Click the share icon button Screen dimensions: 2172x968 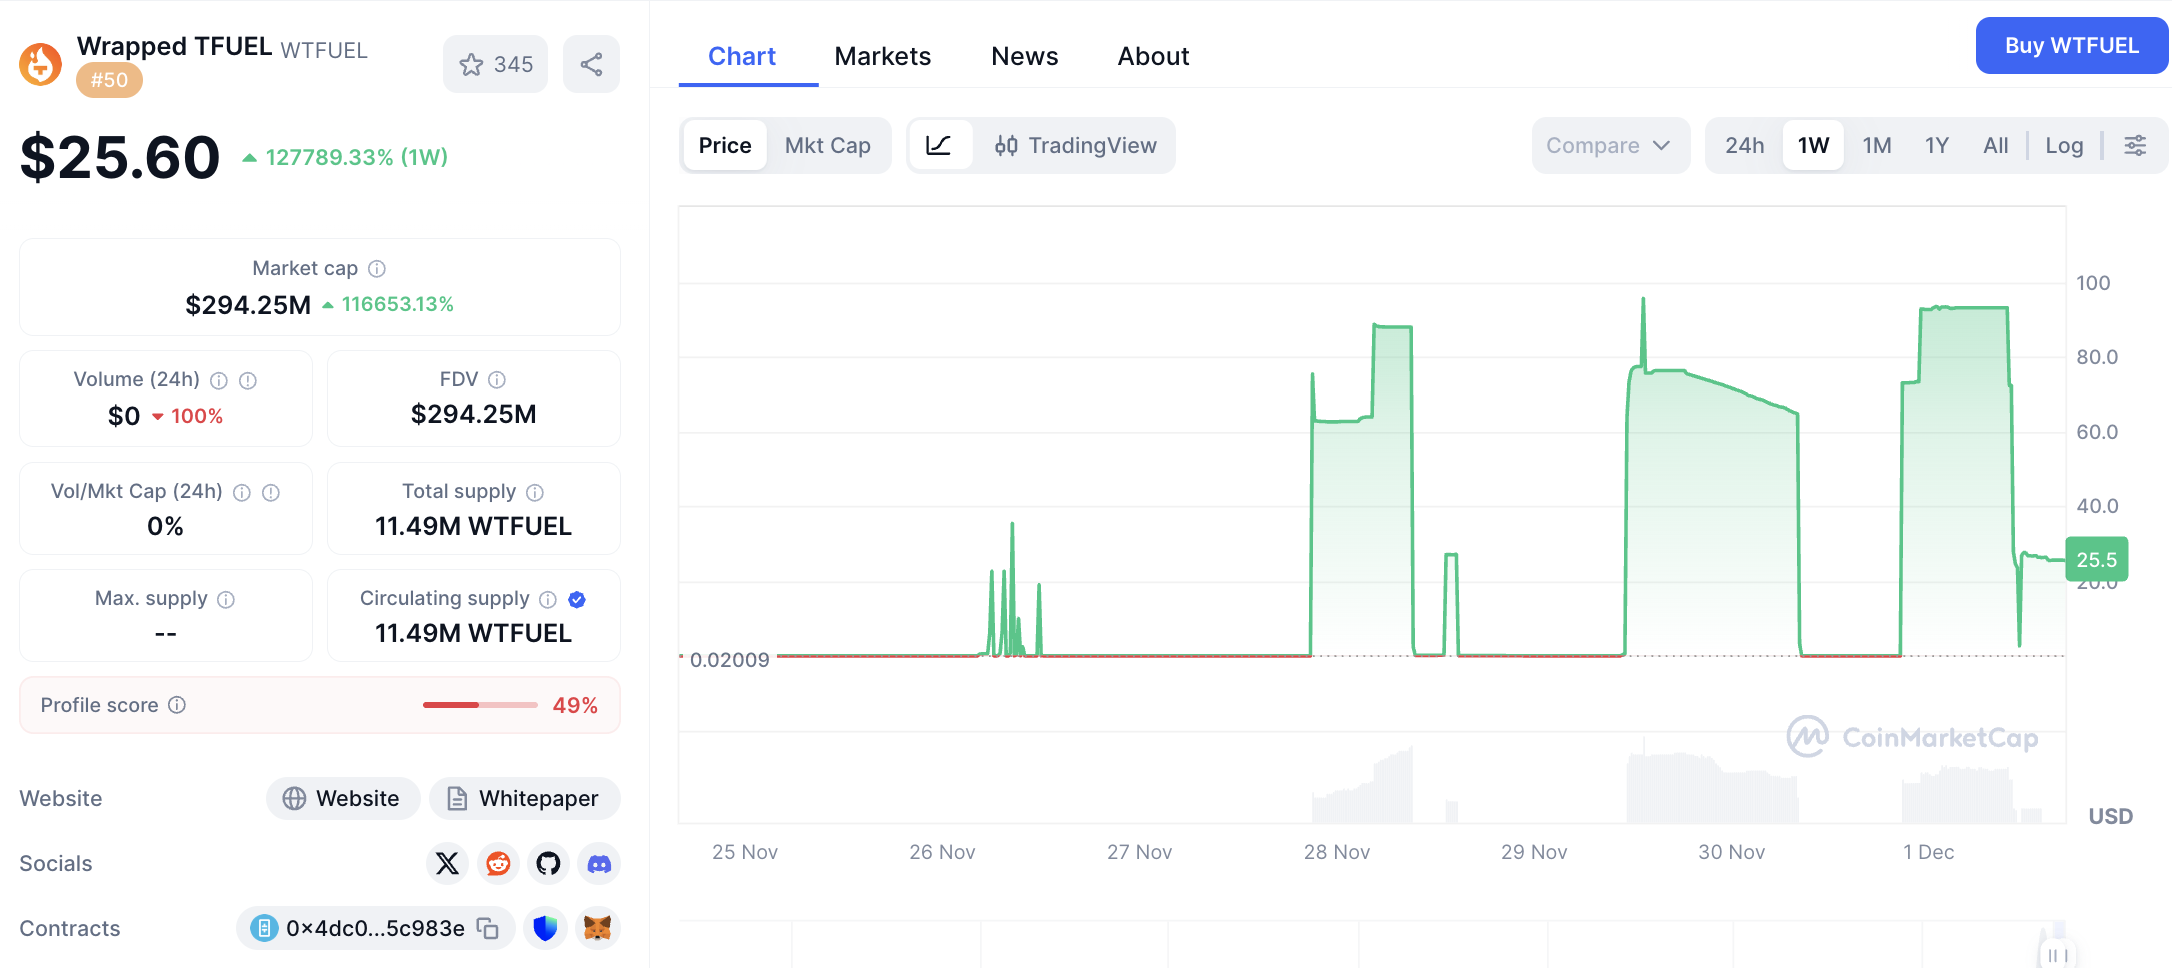[591, 65]
